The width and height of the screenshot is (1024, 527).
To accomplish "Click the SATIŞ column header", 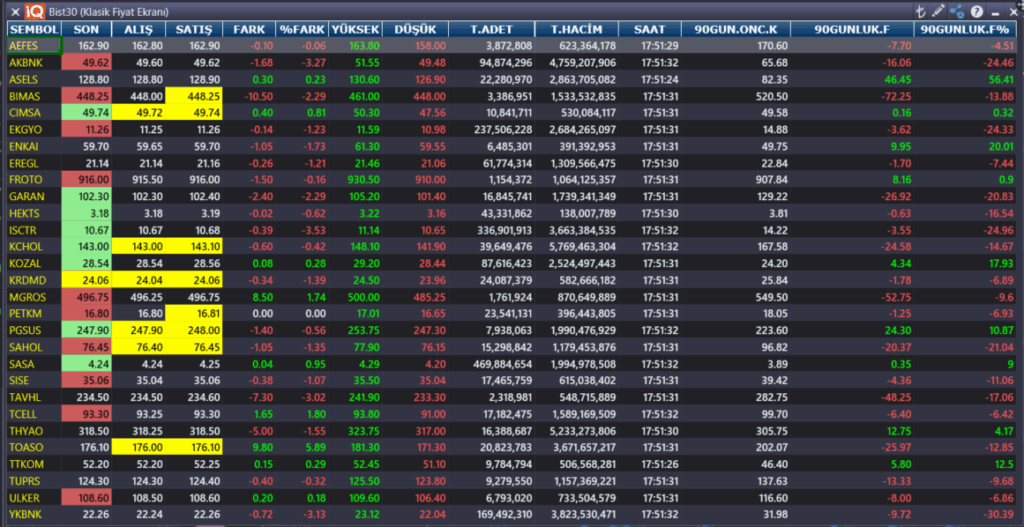I will pos(194,29).
